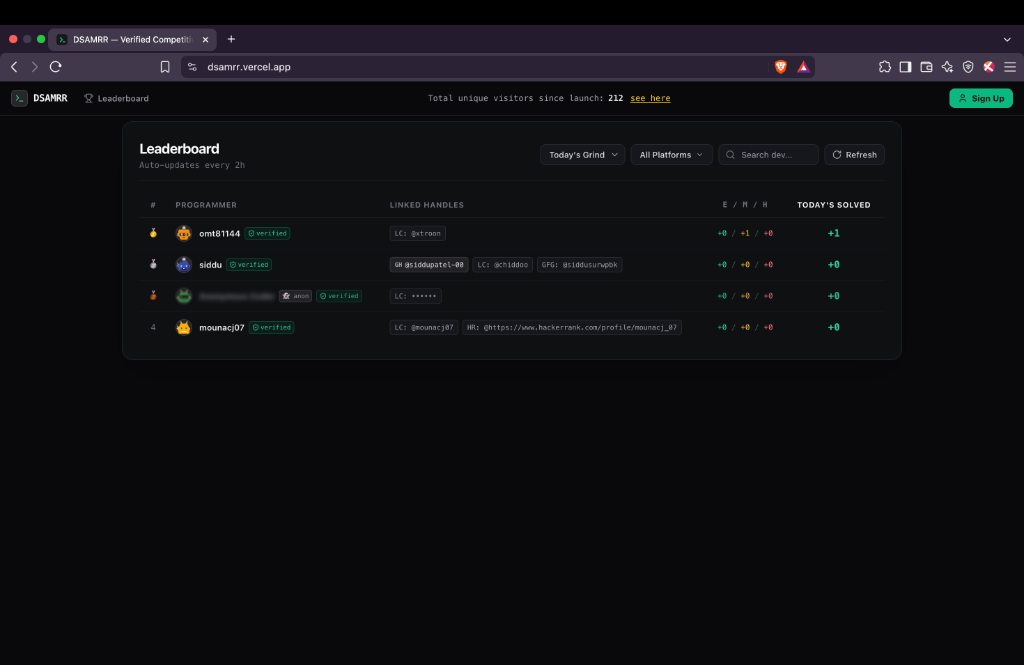
Task: Click the GFG: @siddusurwpbk handle chip
Action: pos(579,265)
